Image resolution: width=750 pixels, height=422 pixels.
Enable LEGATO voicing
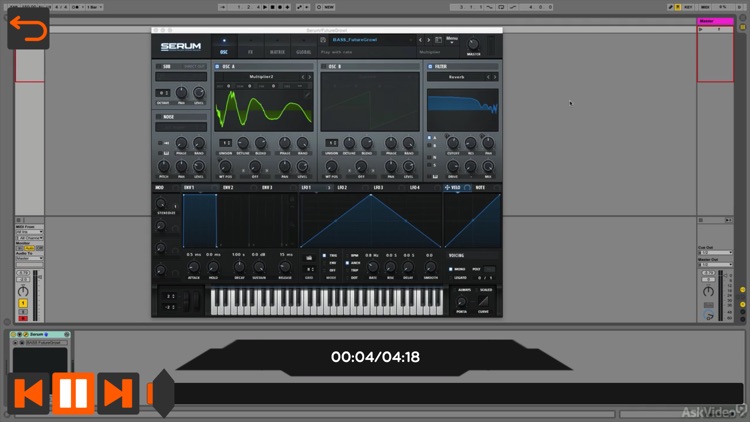pos(451,278)
